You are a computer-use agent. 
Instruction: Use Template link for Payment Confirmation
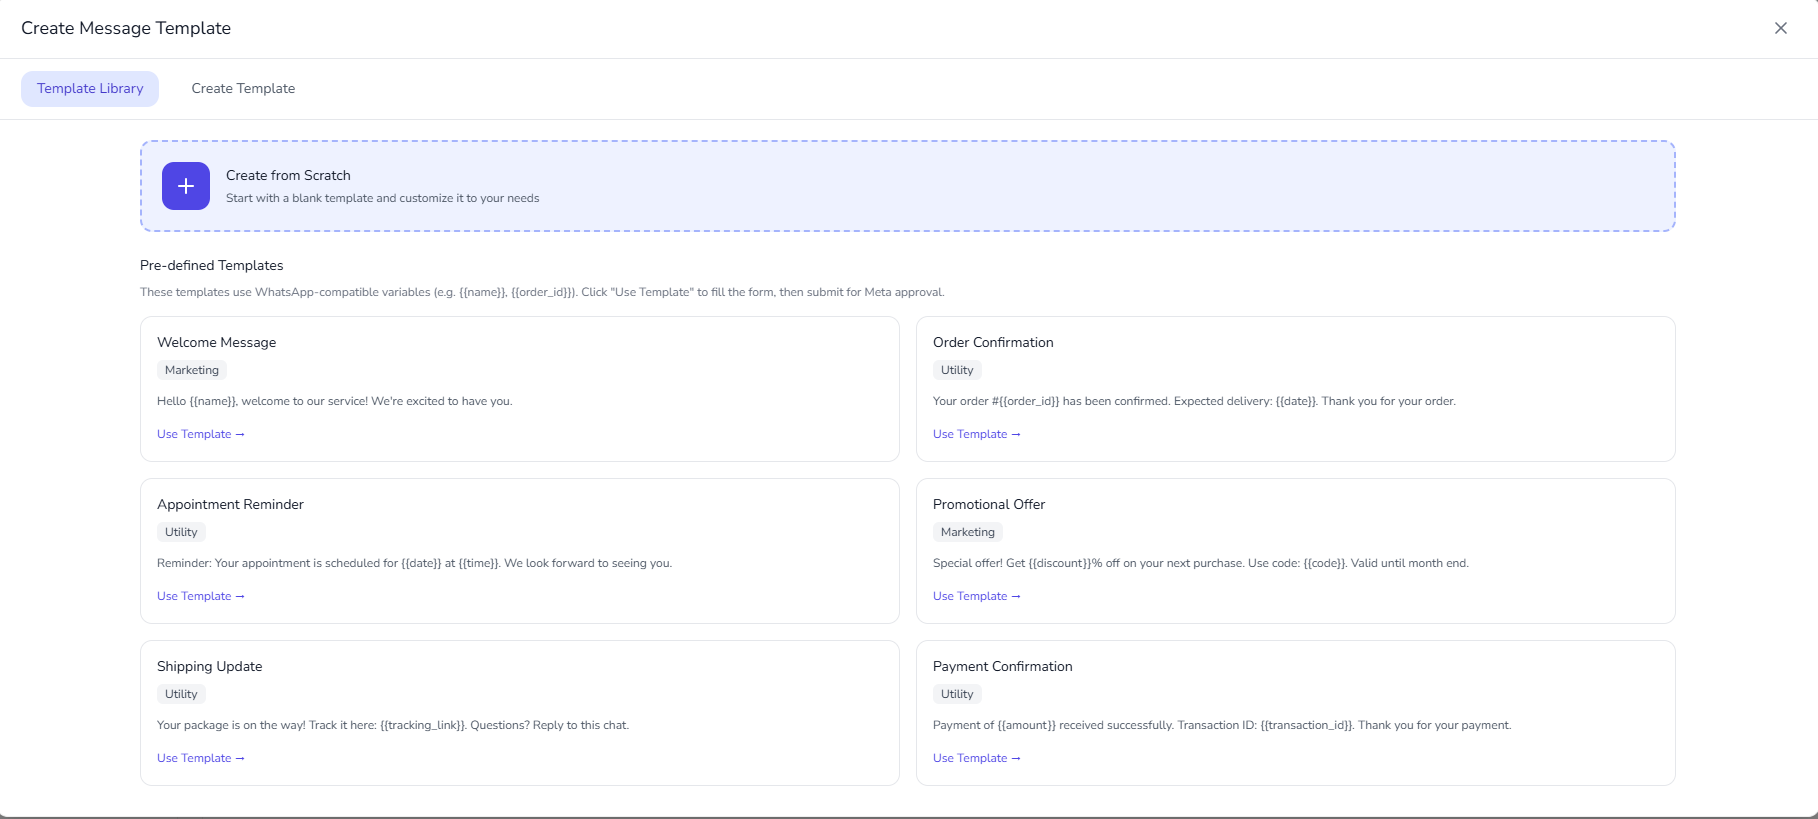point(976,758)
